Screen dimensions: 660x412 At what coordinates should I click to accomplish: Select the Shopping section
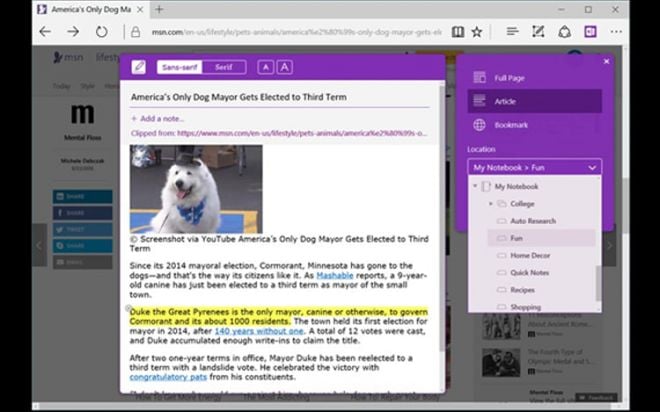pyautogui.click(x=525, y=307)
